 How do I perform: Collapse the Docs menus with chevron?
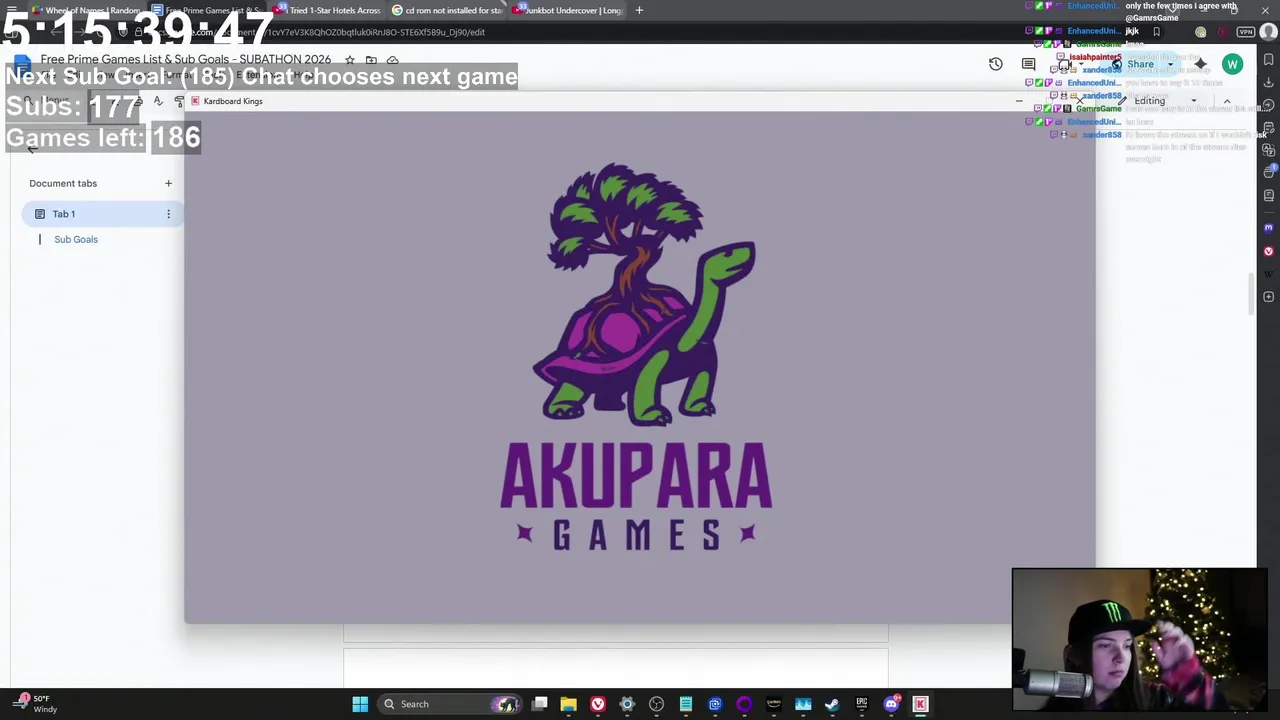pyautogui.click(x=1227, y=101)
